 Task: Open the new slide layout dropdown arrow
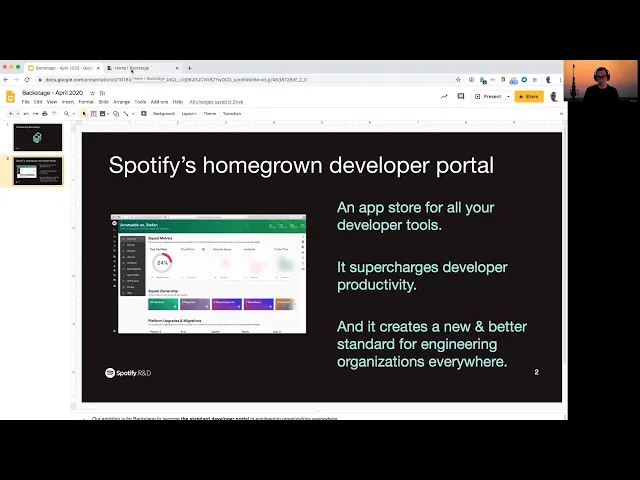(x=18, y=113)
